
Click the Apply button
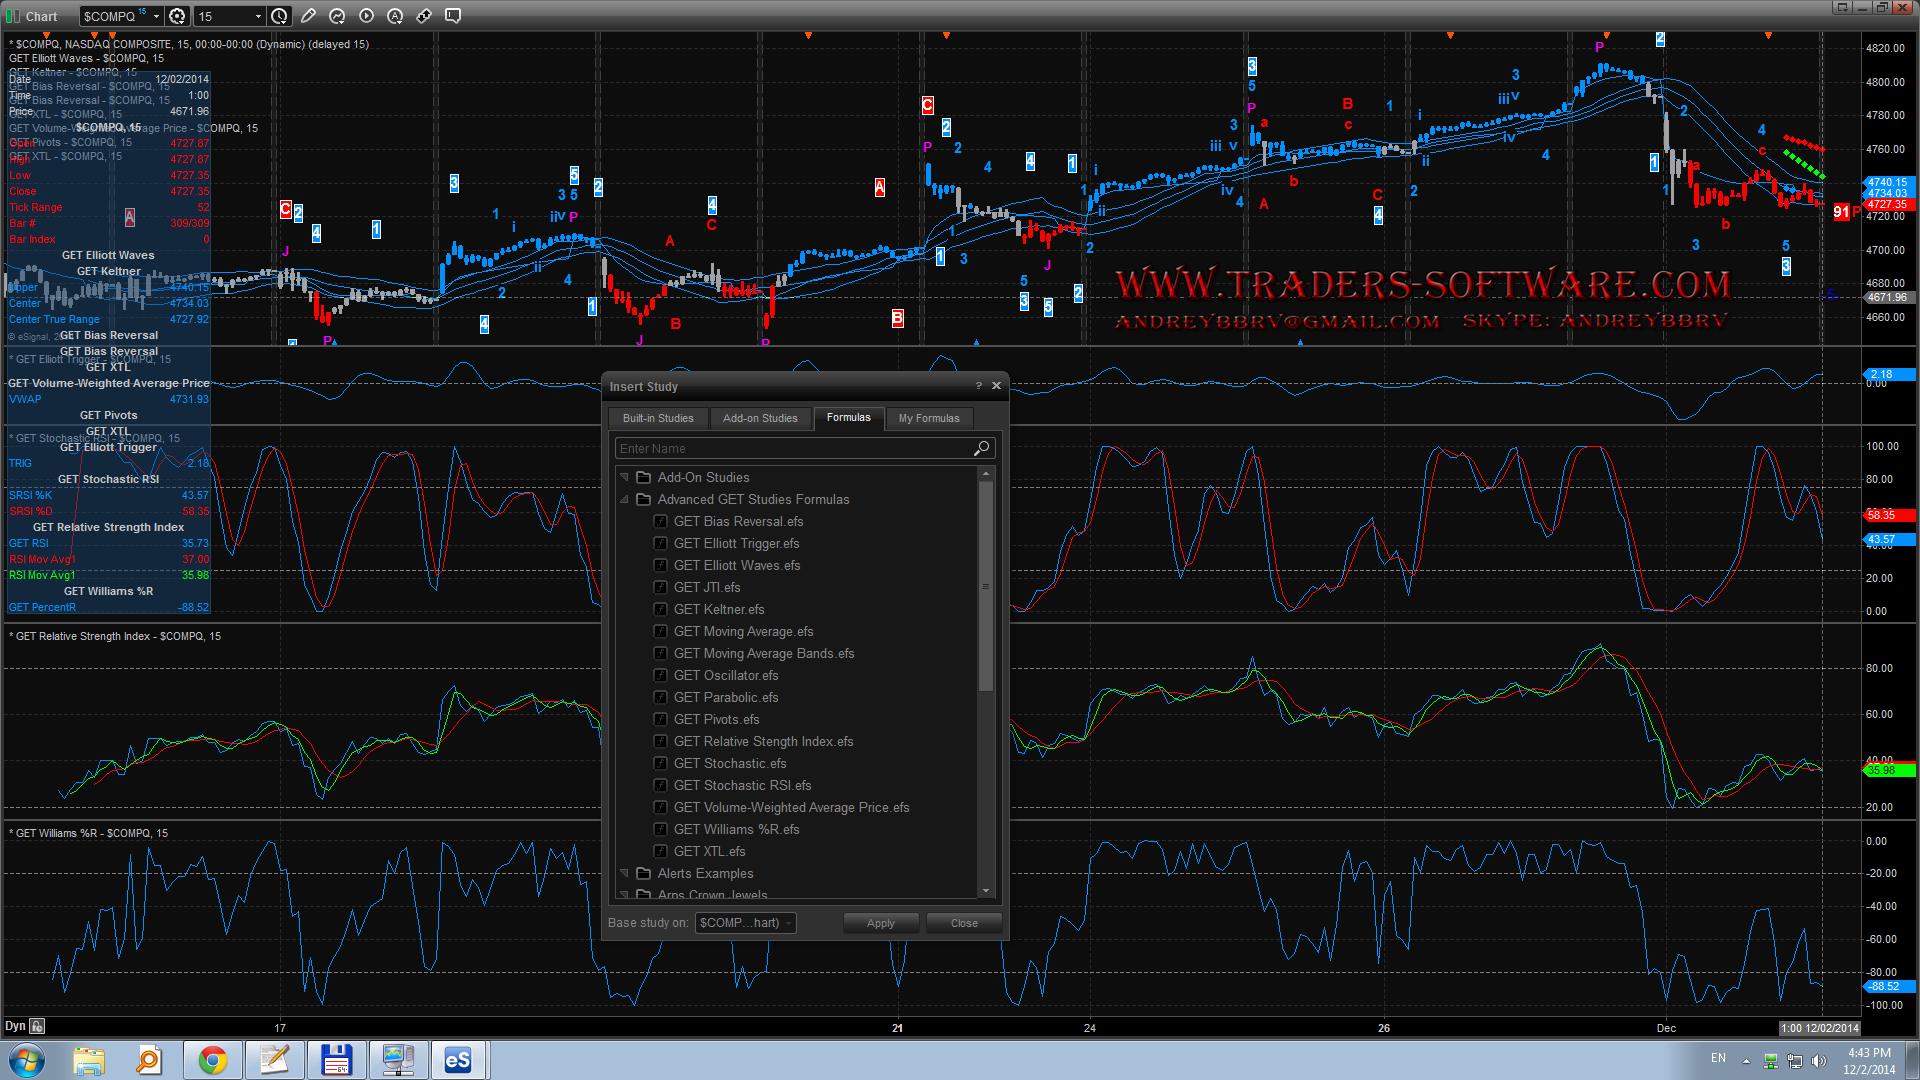point(880,923)
